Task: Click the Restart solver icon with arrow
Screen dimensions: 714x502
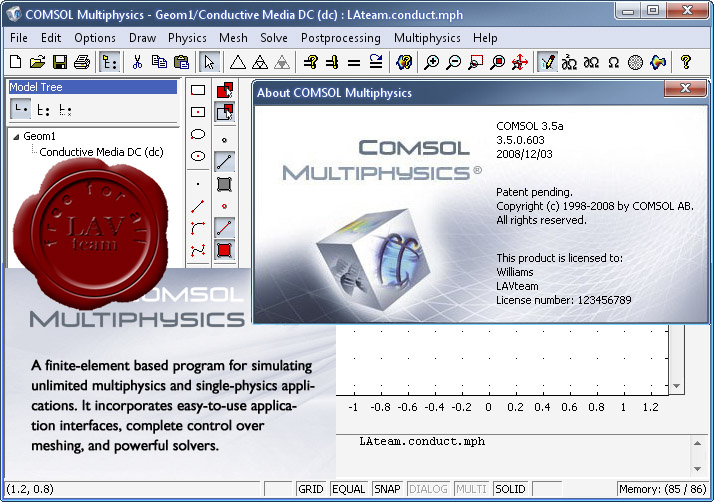Action: point(376,62)
